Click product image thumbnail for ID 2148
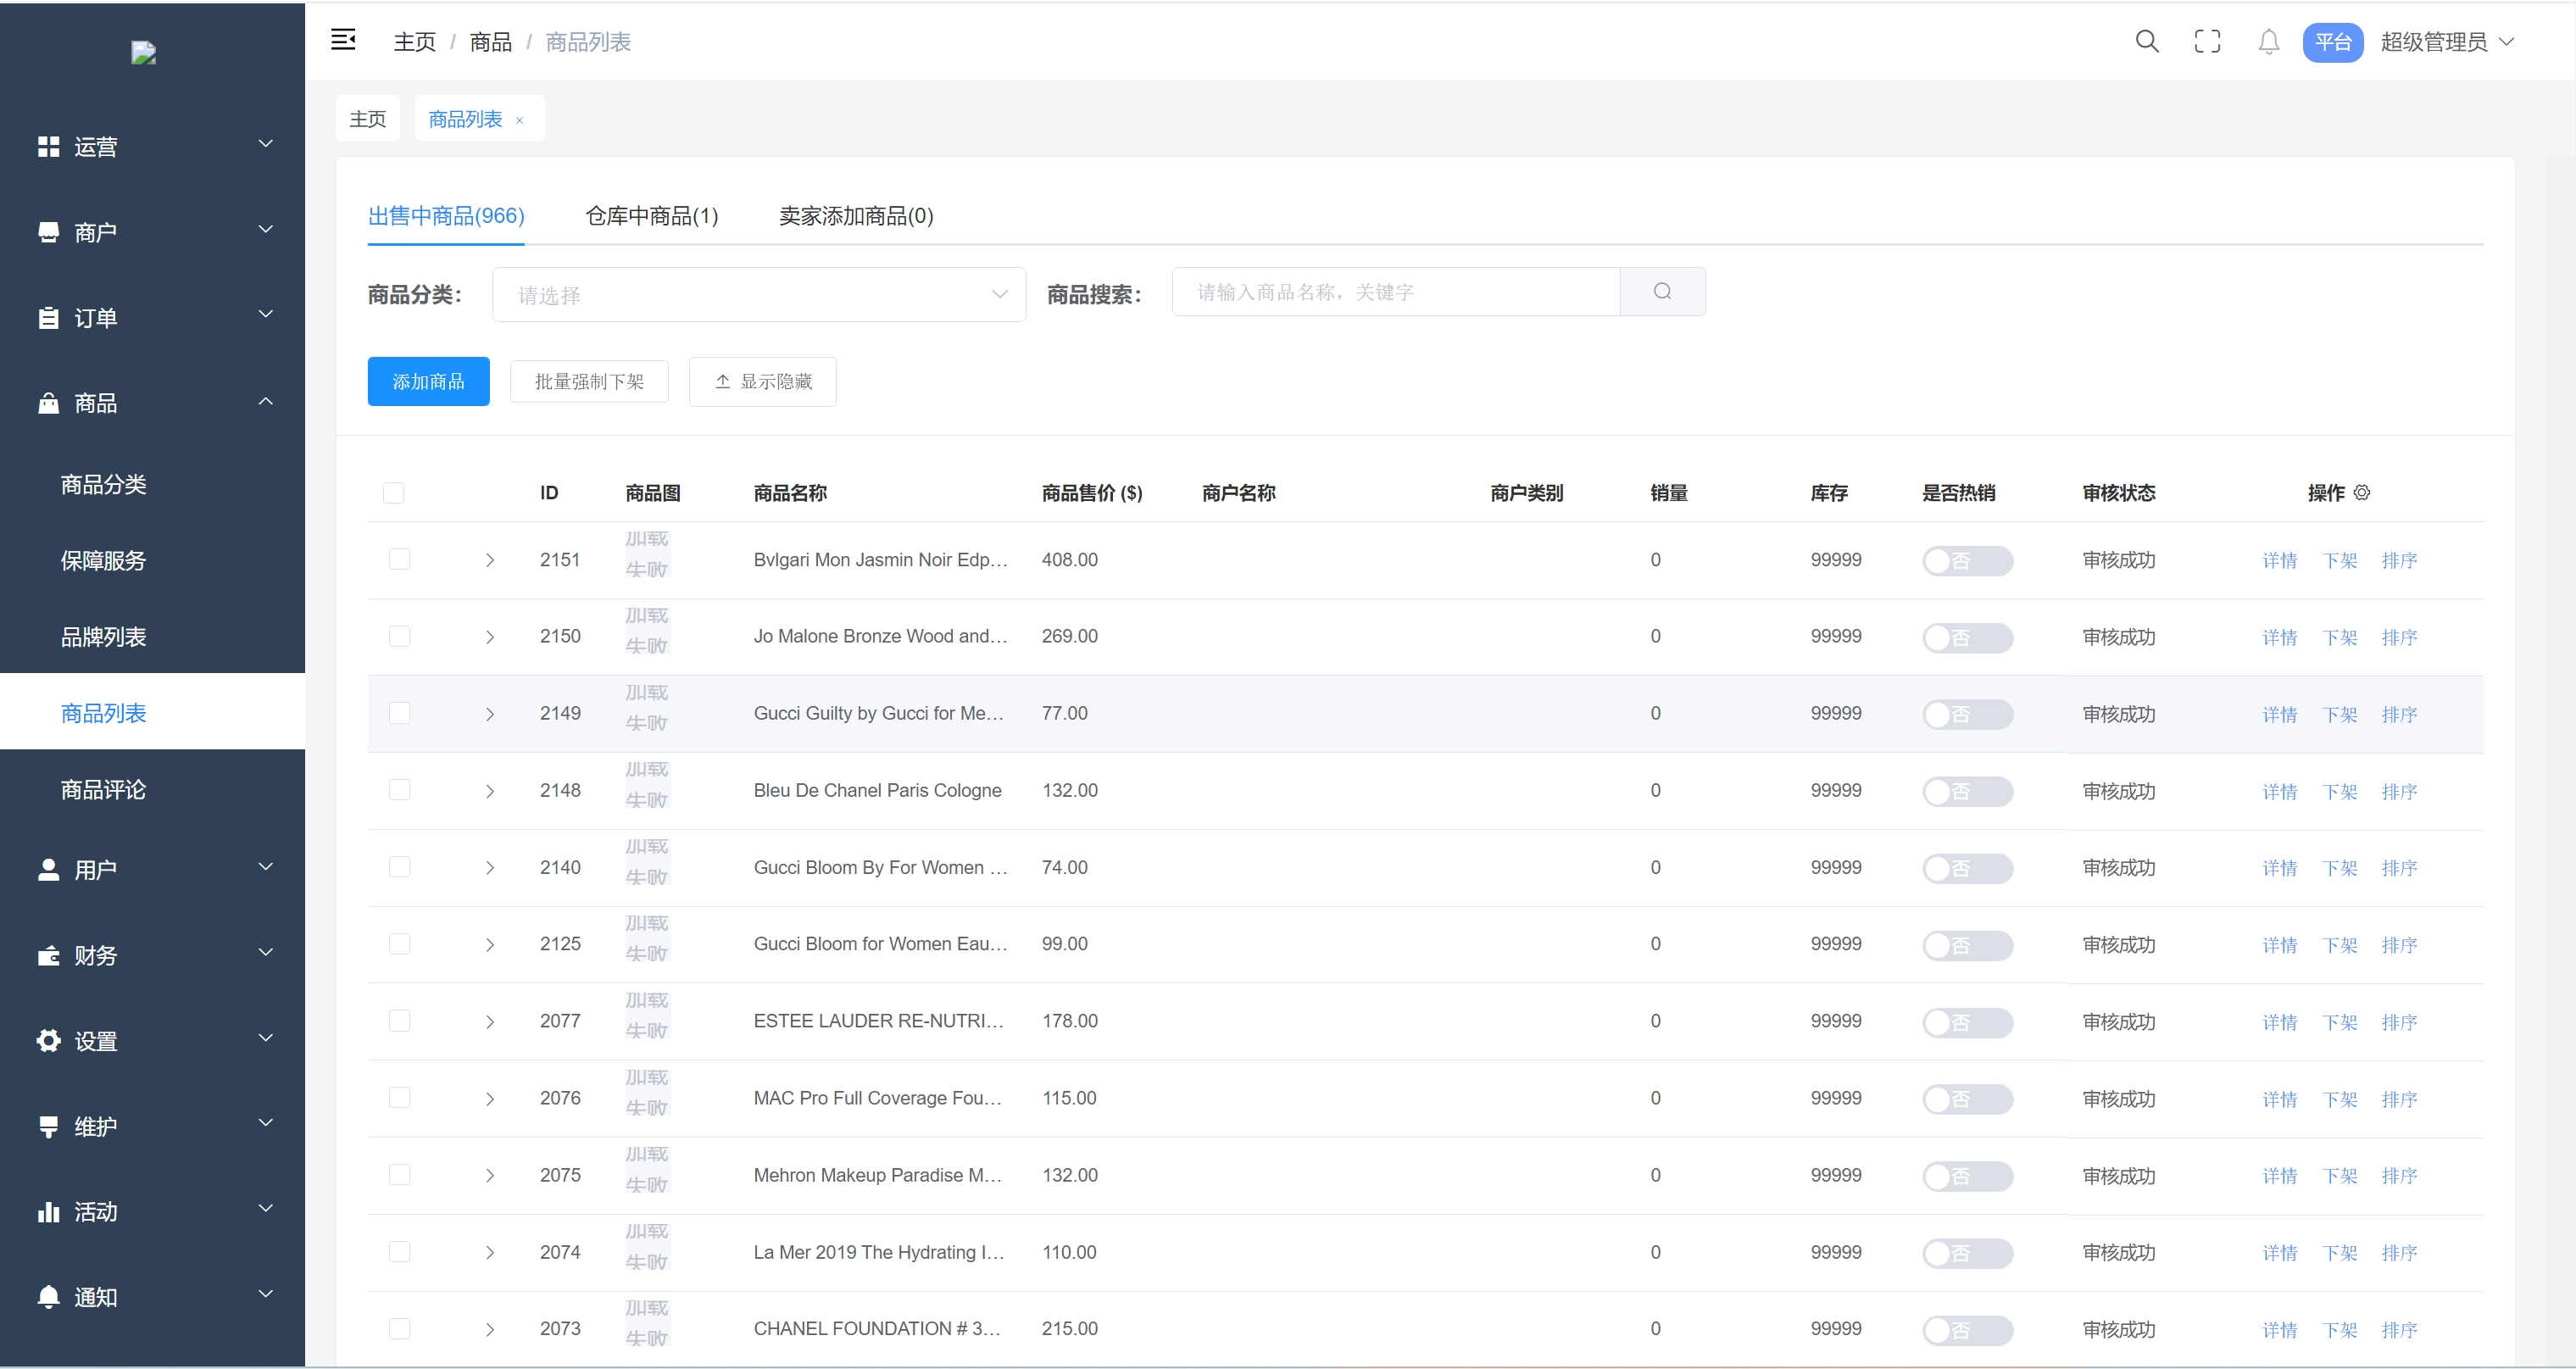The height and width of the screenshot is (1369, 2576). pos(646,785)
